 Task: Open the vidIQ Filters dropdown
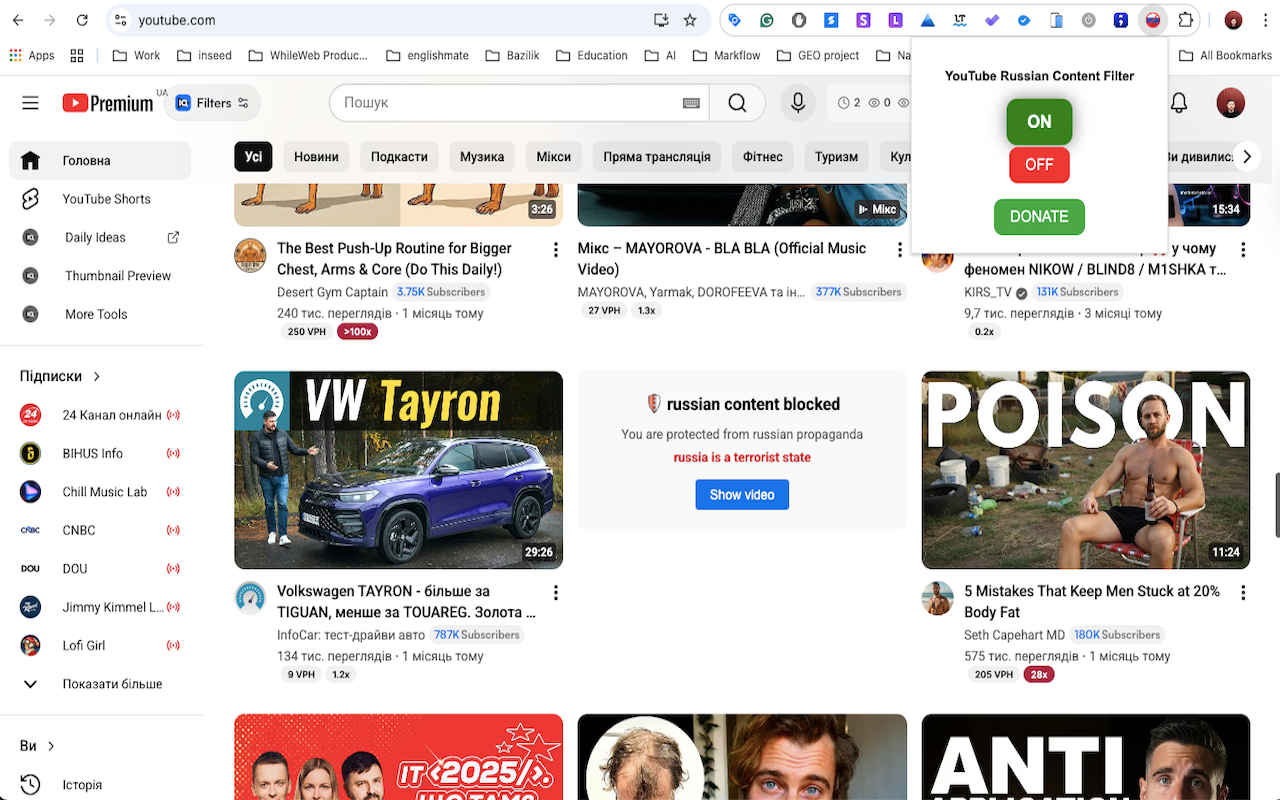pos(213,103)
